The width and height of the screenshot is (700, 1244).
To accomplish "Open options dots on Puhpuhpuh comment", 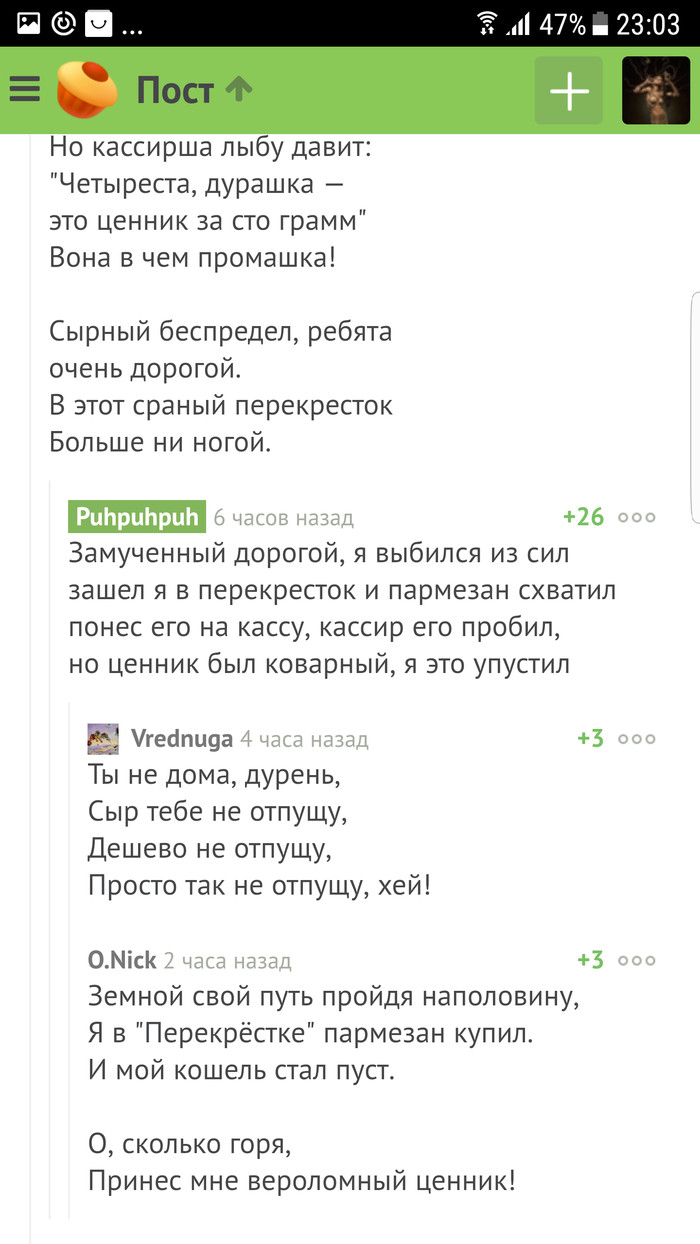I will coord(637,517).
